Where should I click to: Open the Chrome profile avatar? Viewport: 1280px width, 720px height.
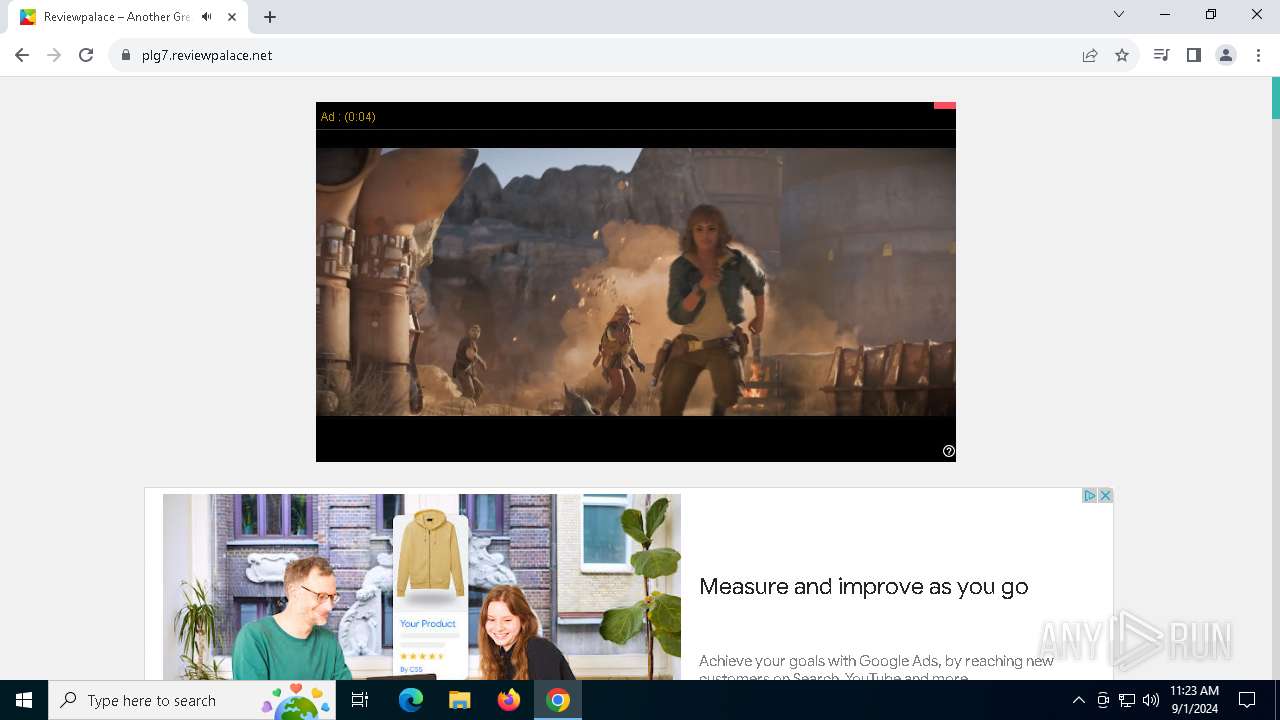1226,55
